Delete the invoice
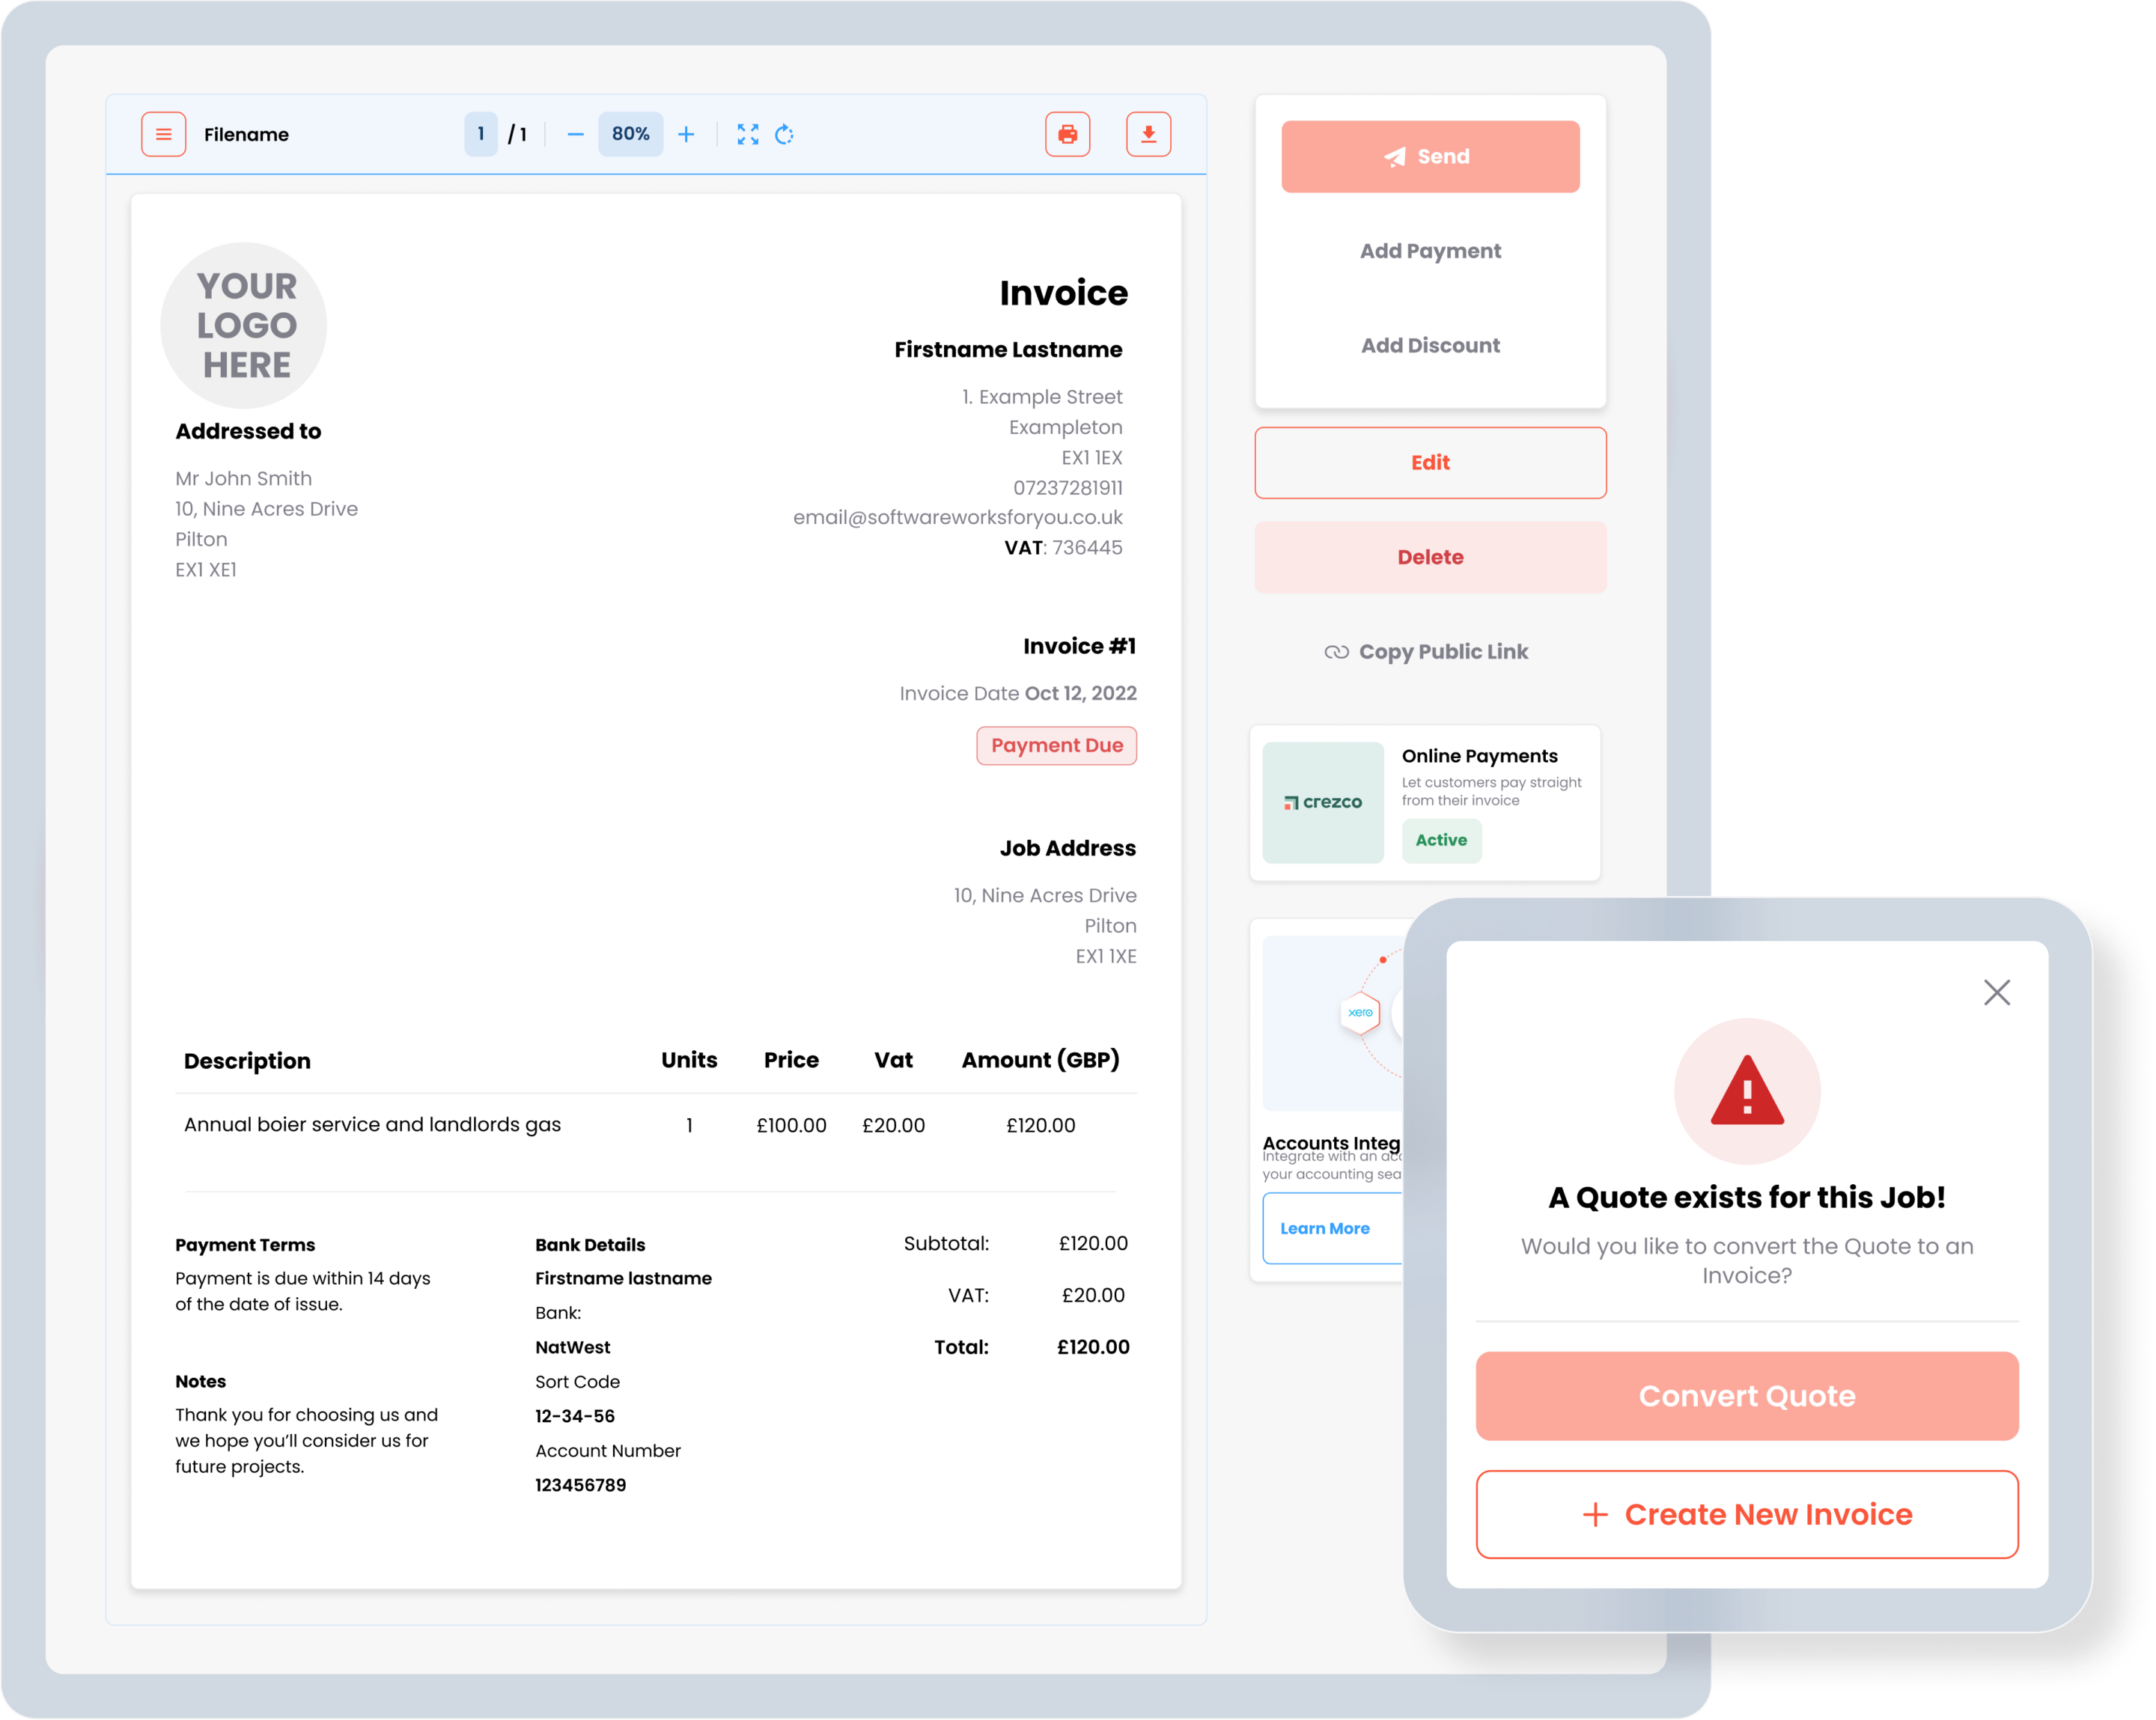The width and height of the screenshot is (2156, 1720). [x=1429, y=557]
